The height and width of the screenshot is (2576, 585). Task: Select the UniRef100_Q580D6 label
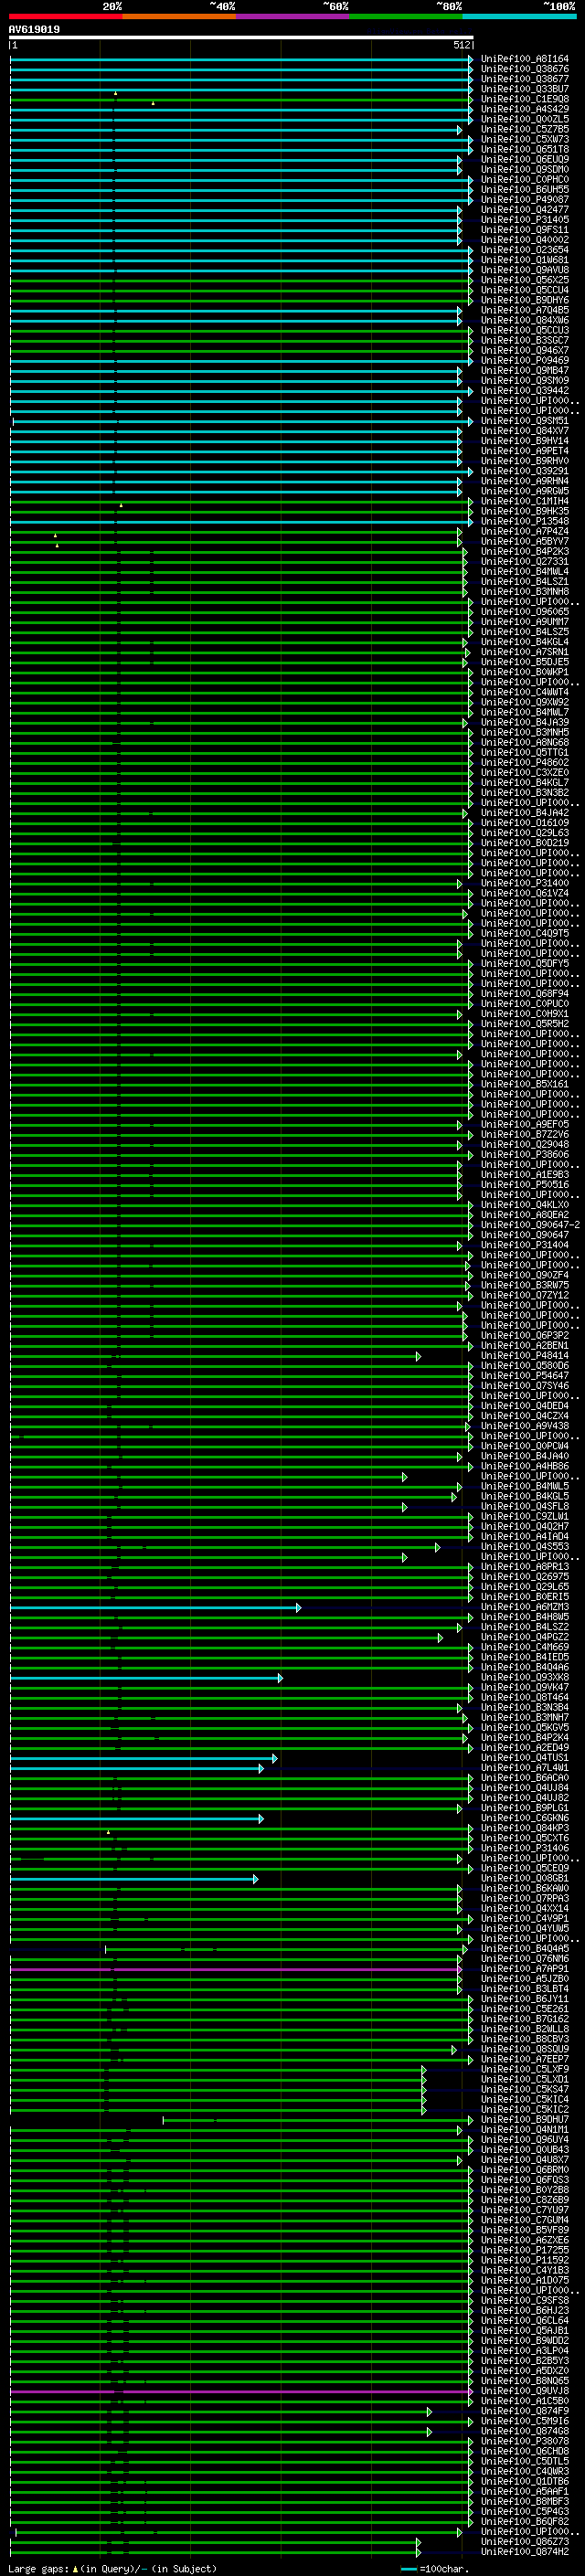[525, 1366]
